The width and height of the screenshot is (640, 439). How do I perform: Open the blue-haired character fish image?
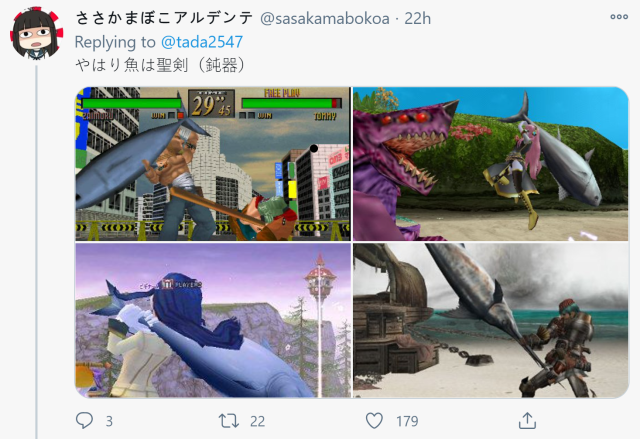[x=213, y=320]
